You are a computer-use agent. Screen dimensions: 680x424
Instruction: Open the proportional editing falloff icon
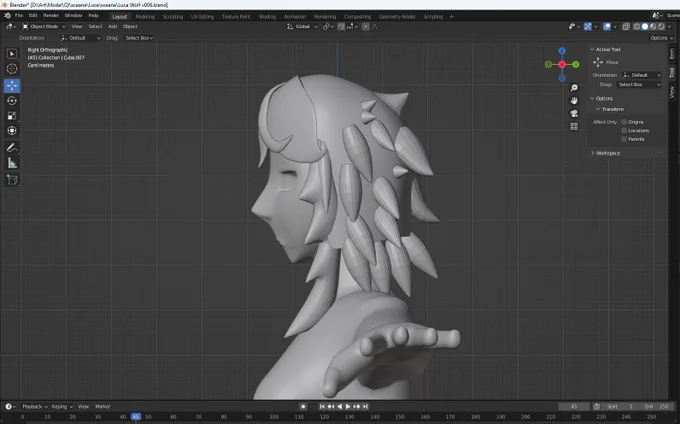click(x=375, y=26)
